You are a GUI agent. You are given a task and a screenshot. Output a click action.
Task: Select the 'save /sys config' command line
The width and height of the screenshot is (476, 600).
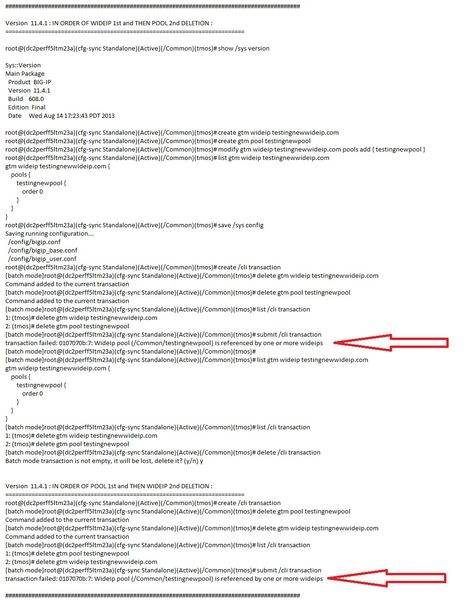(134, 225)
